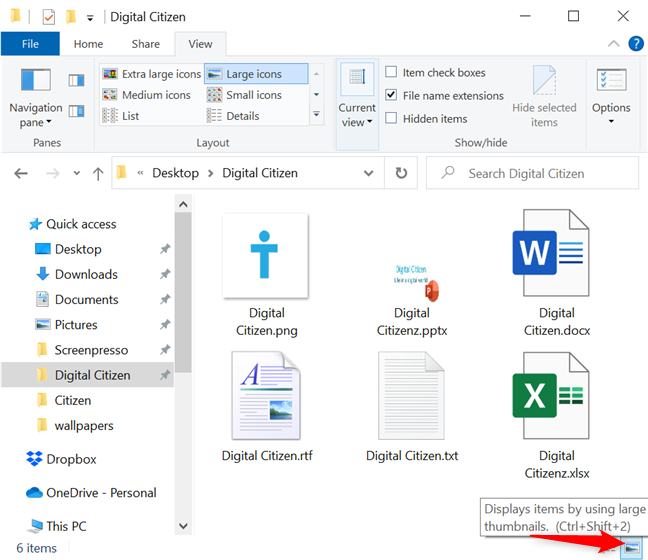Click the layout gallery down arrow
Screen dimensions: 648x560
click(x=316, y=95)
